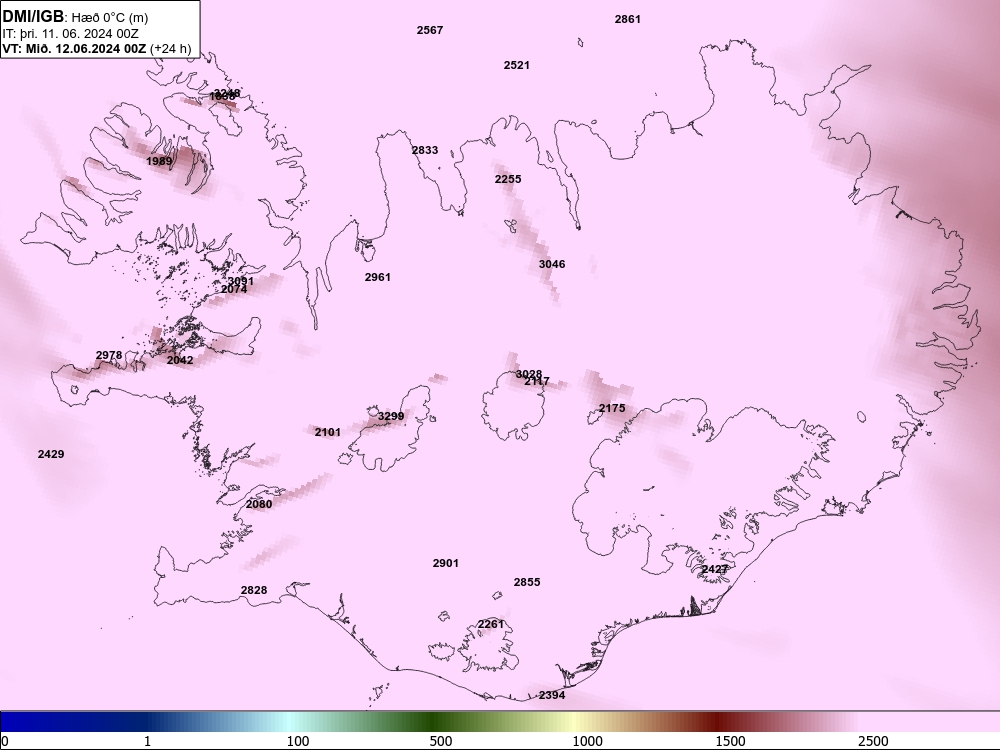Click the height value 2521
The width and height of the screenshot is (1000, 750).
coord(517,65)
